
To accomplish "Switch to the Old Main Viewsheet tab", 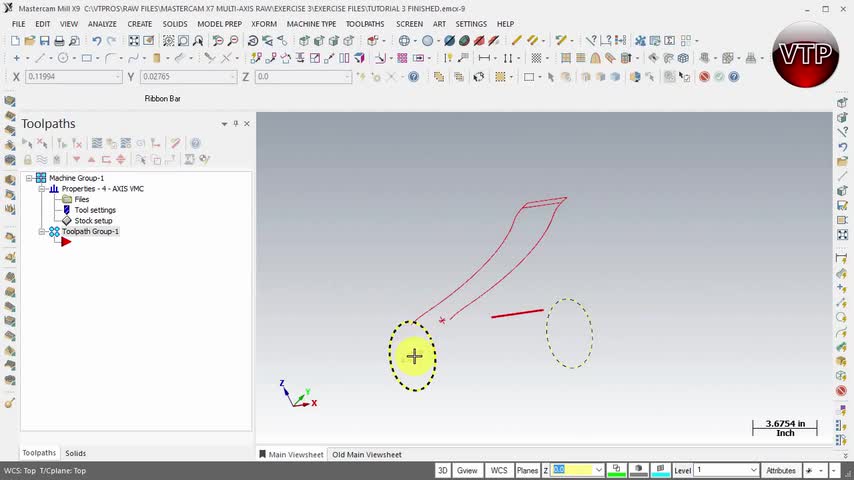I will point(367,454).
